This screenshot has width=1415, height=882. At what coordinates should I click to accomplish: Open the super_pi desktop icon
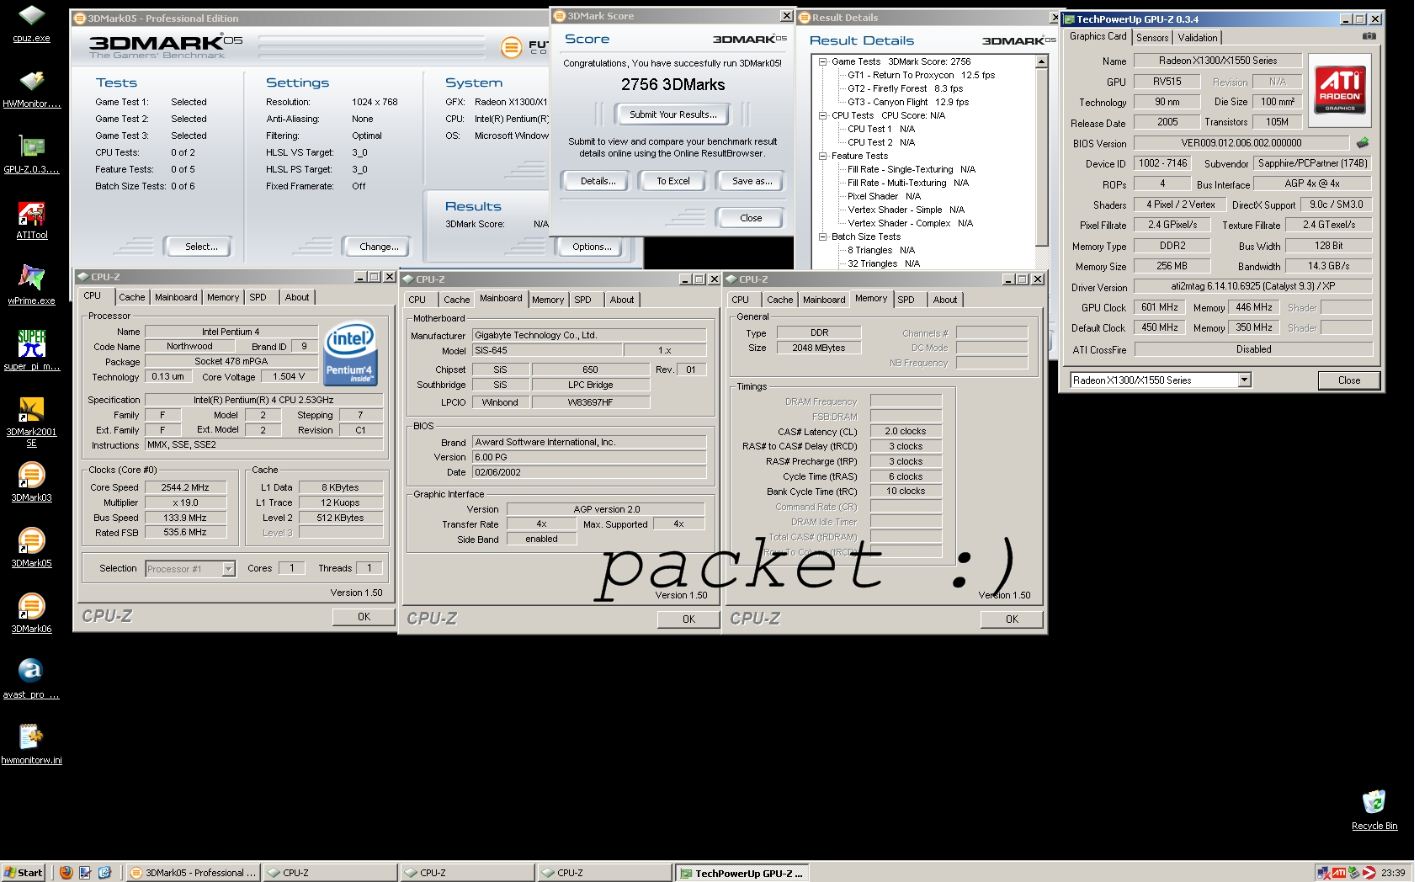coord(31,344)
